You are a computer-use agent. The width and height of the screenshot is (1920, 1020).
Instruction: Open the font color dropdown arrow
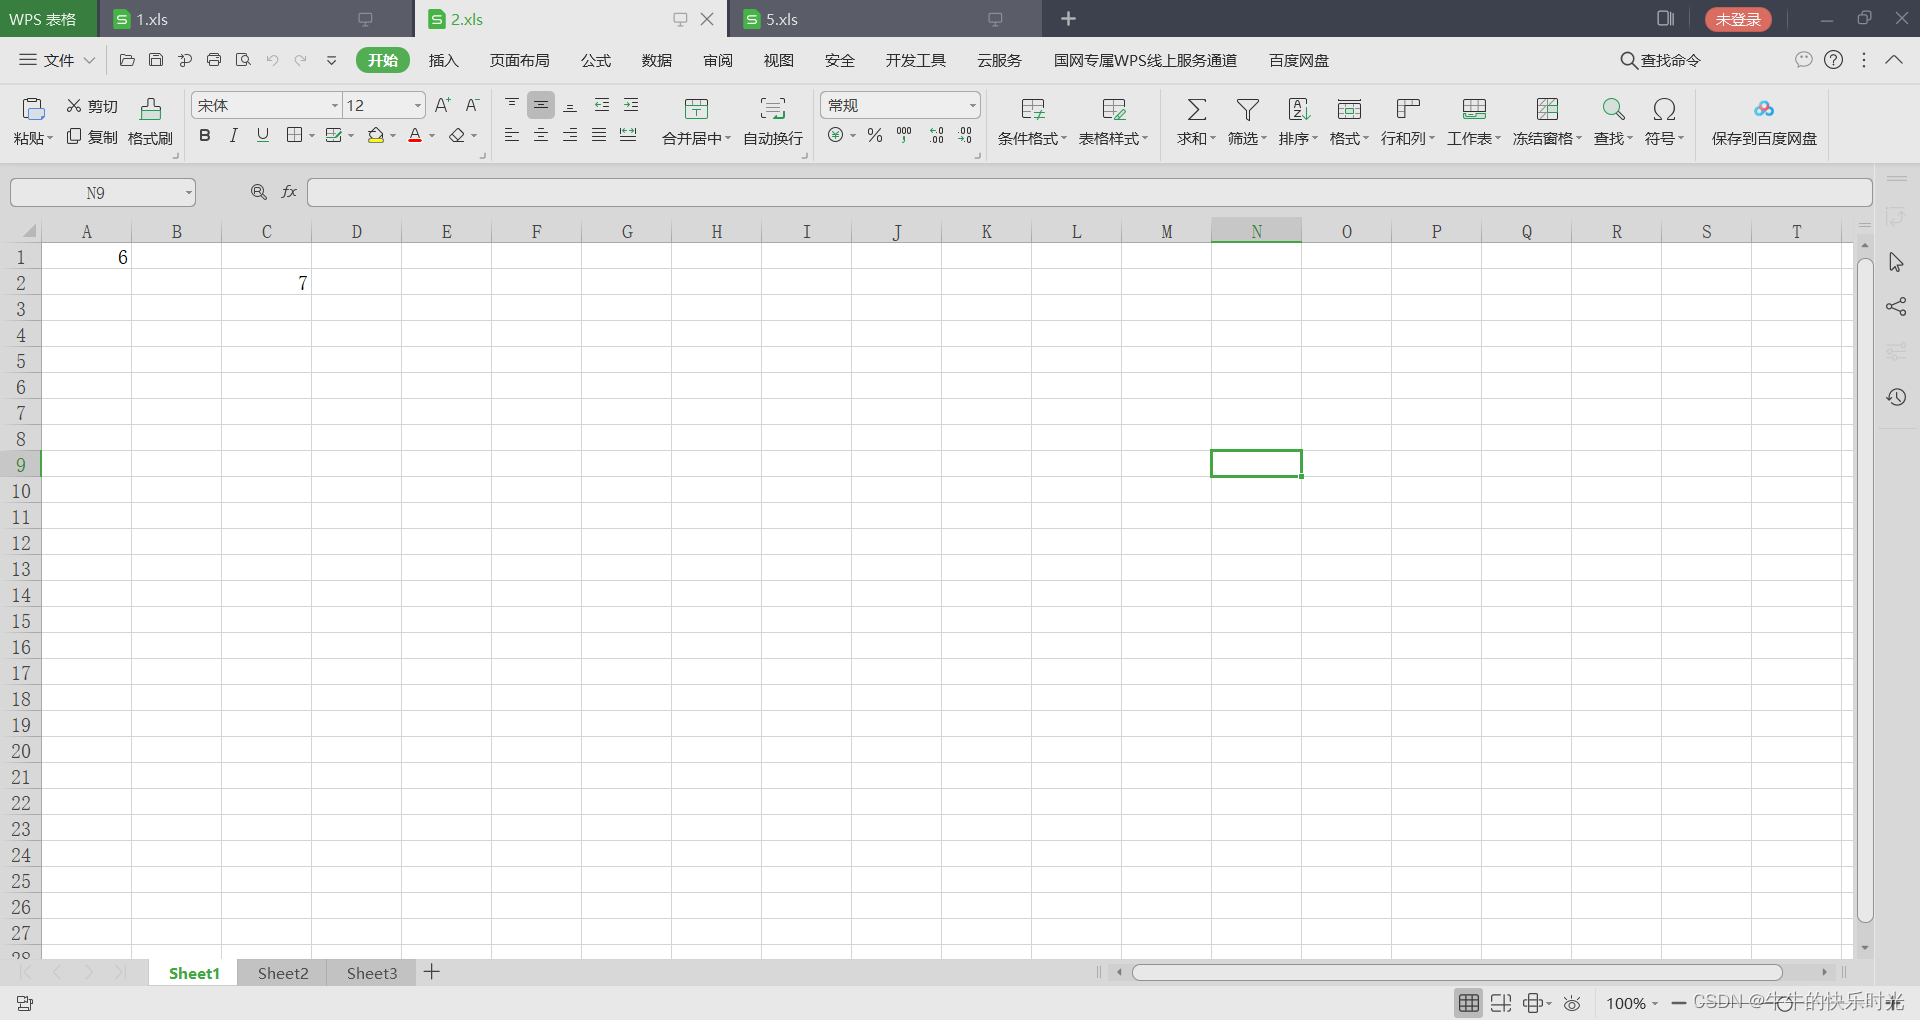(431, 136)
